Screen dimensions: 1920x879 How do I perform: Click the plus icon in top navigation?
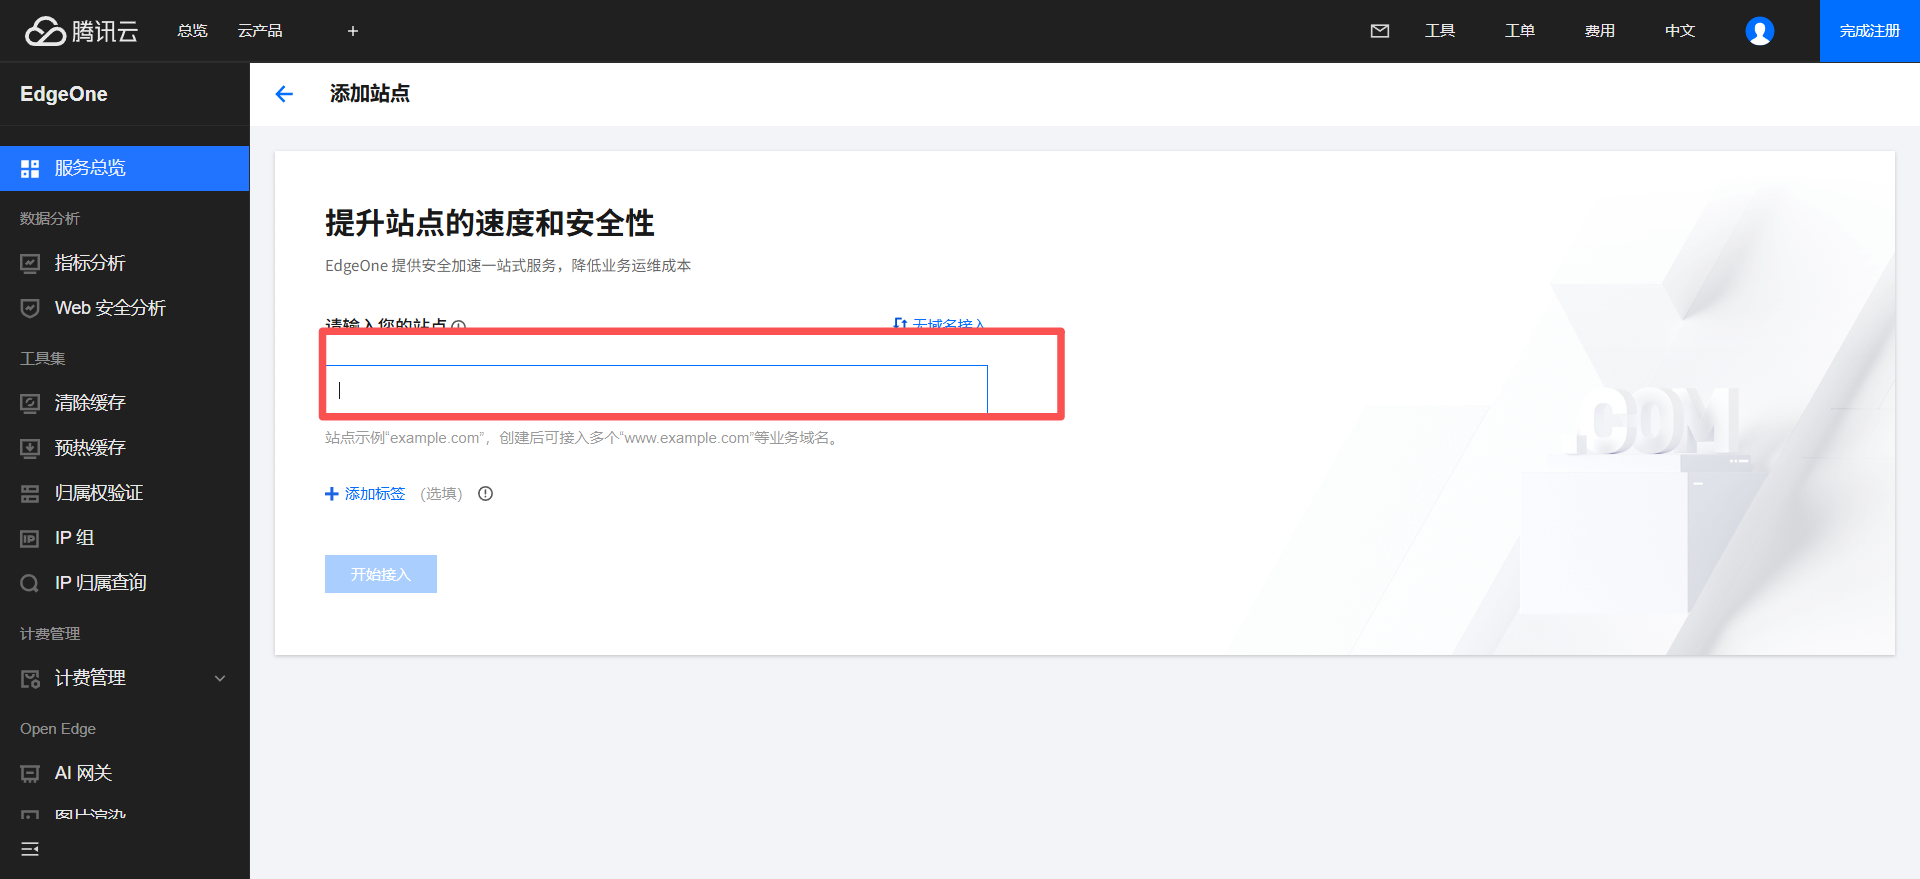(353, 31)
